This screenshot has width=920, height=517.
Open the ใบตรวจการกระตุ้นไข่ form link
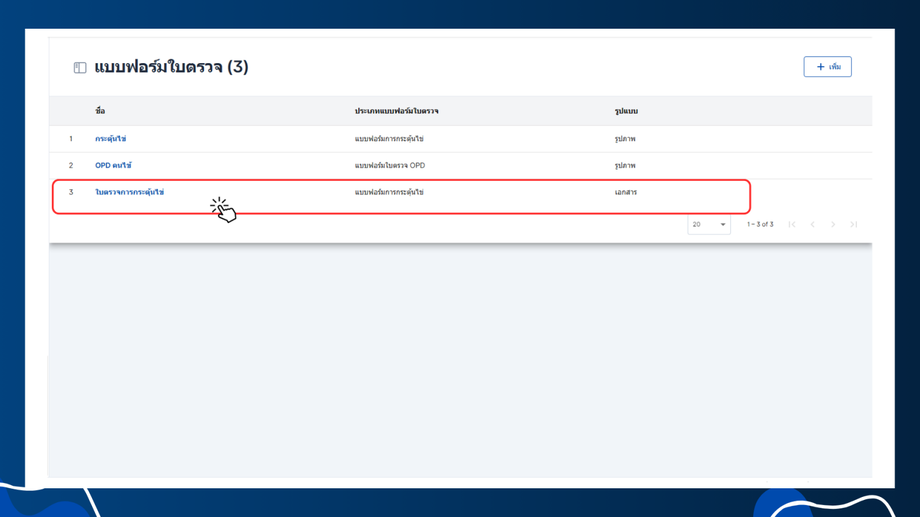(x=130, y=192)
